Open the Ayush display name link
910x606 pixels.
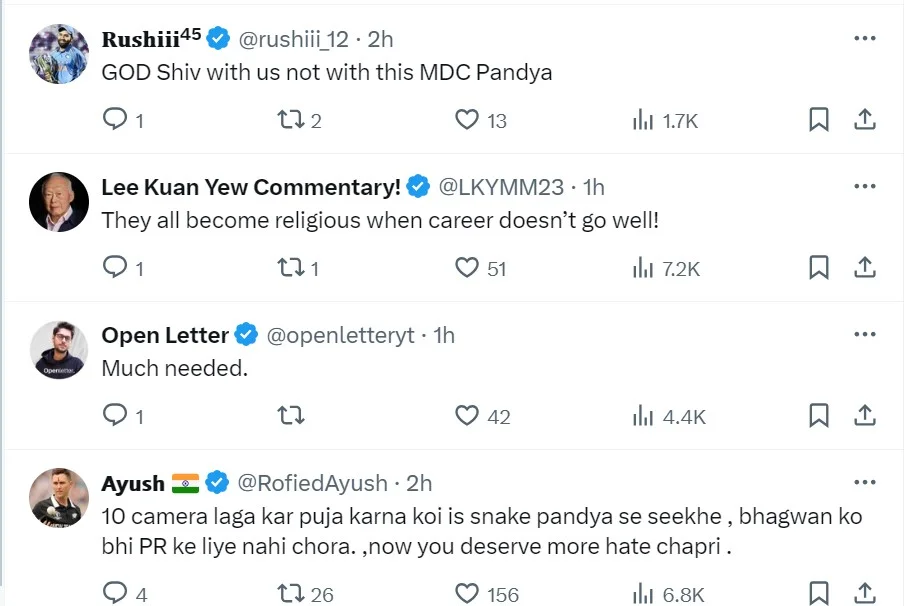click(133, 483)
